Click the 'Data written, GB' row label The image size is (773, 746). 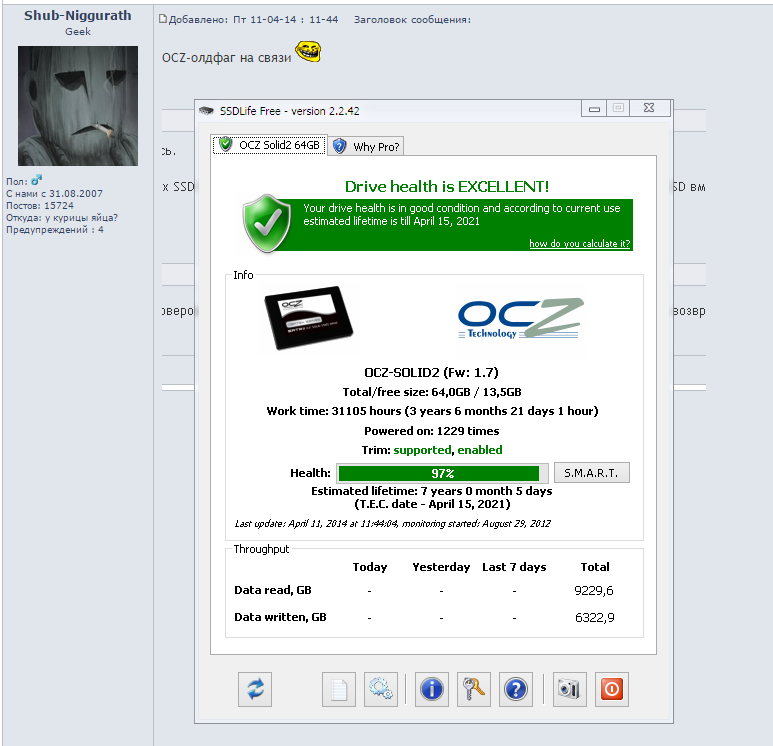click(280, 617)
